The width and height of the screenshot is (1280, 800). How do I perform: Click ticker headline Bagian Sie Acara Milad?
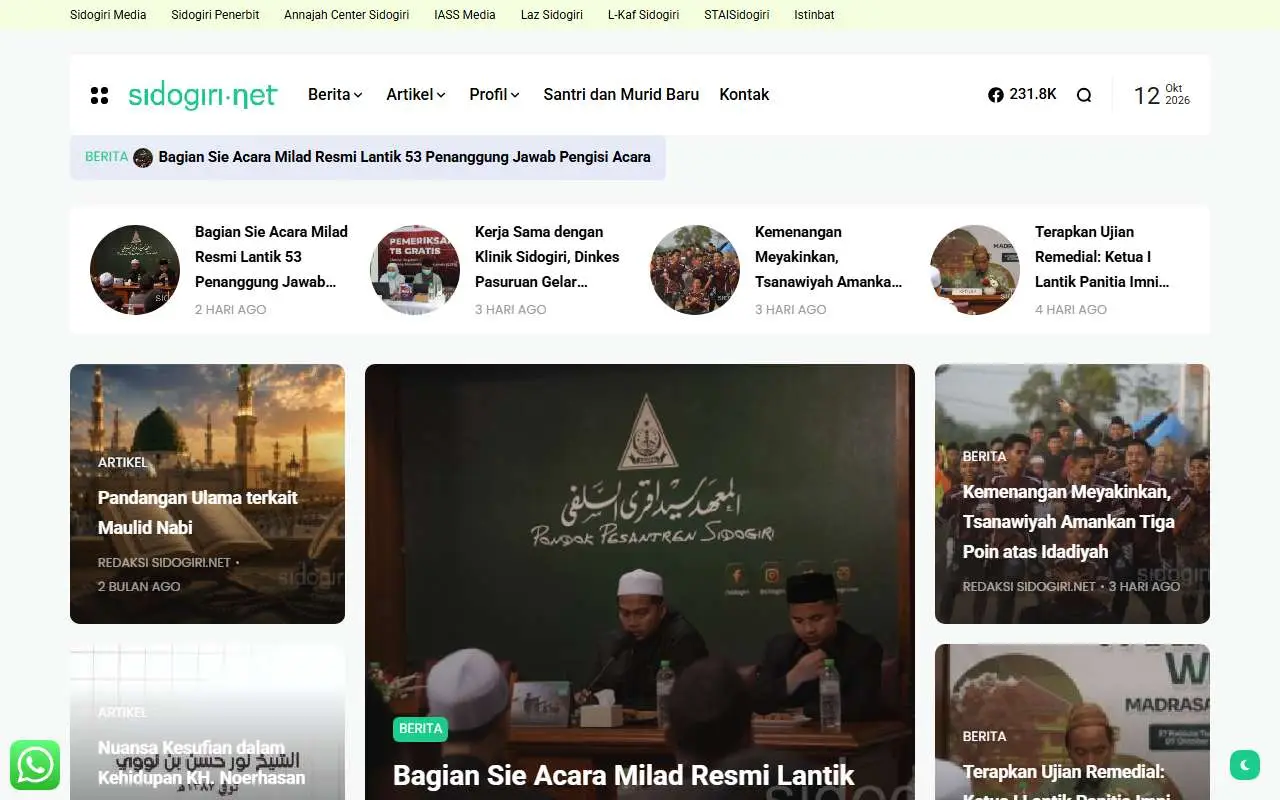point(404,157)
